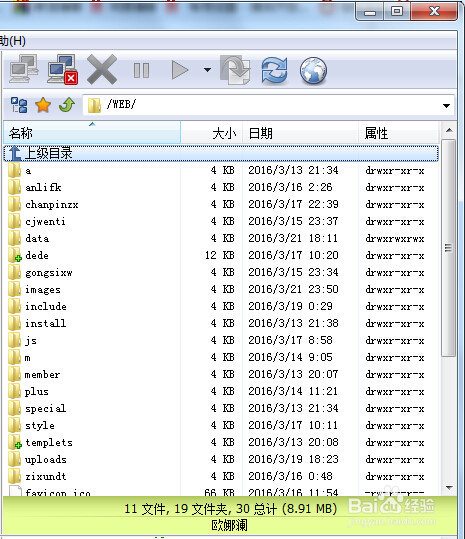Sort by the 大小 column header

tap(212, 133)
